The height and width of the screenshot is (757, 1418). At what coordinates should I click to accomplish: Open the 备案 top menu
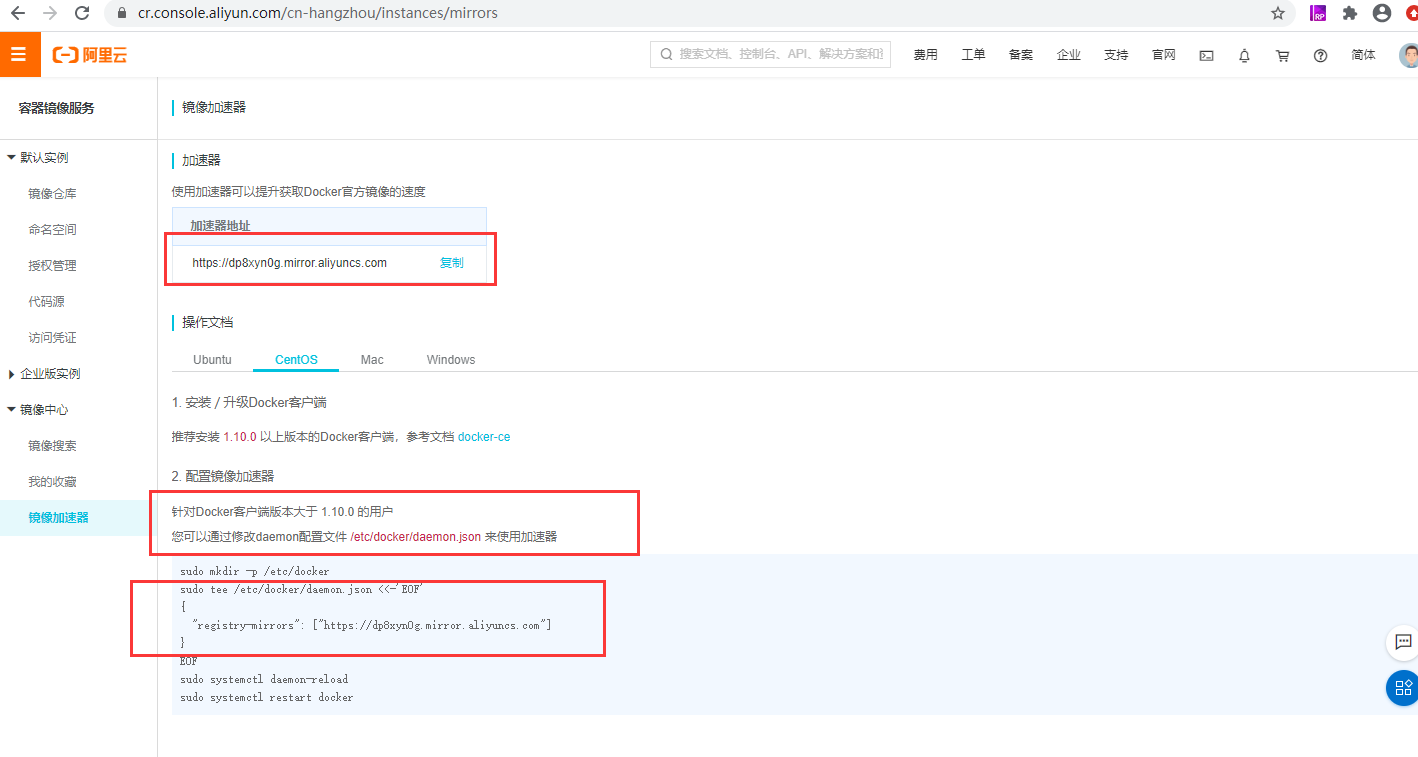click(x=1021, y=55)
